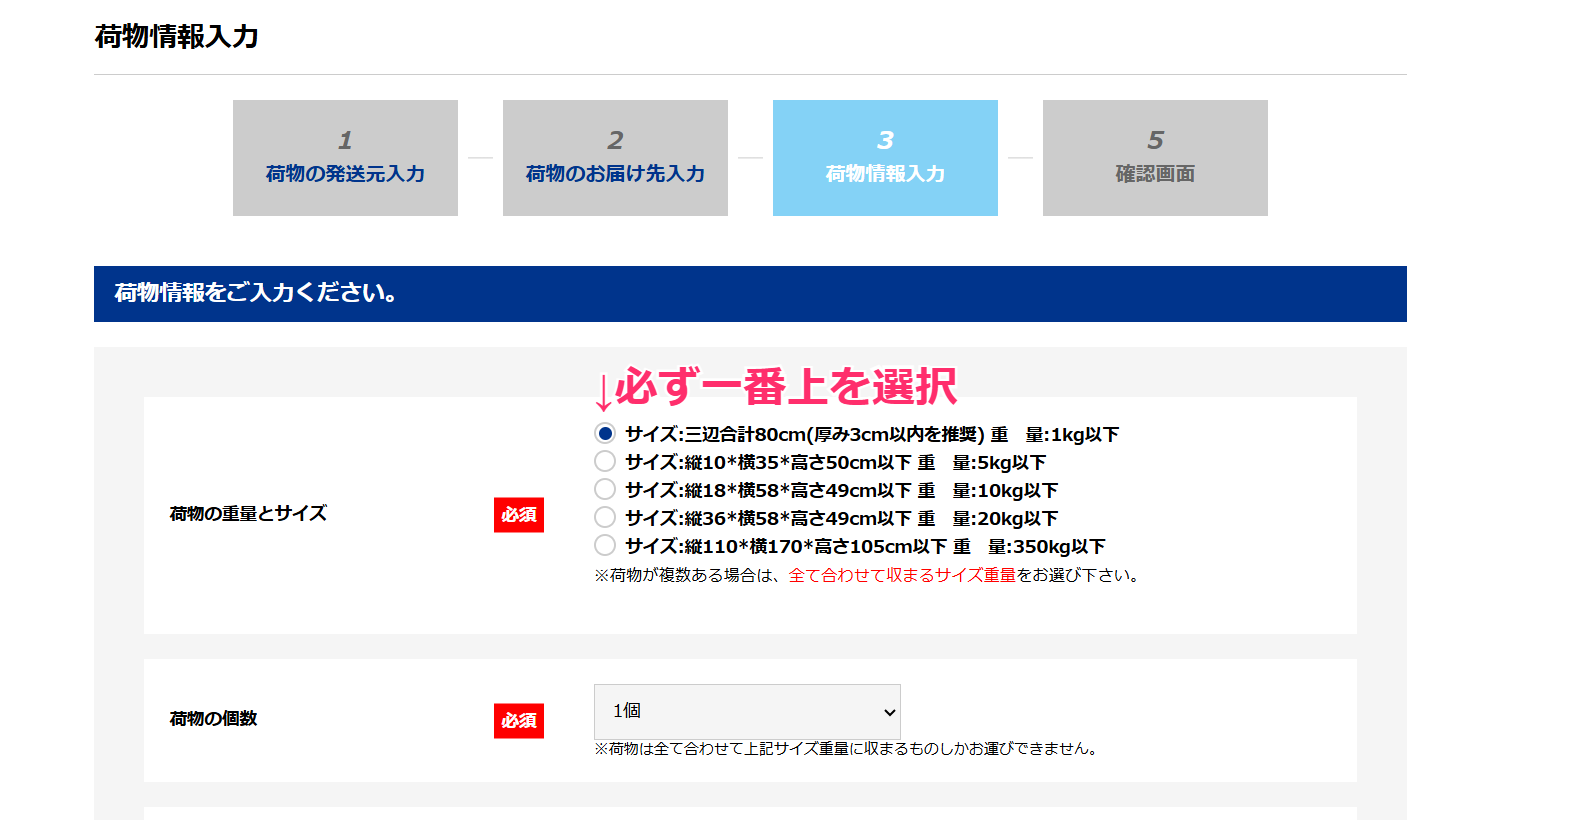
Task: Click the 必須 badge beside 荷物の重量とサイズ
Action: (518, 515)
